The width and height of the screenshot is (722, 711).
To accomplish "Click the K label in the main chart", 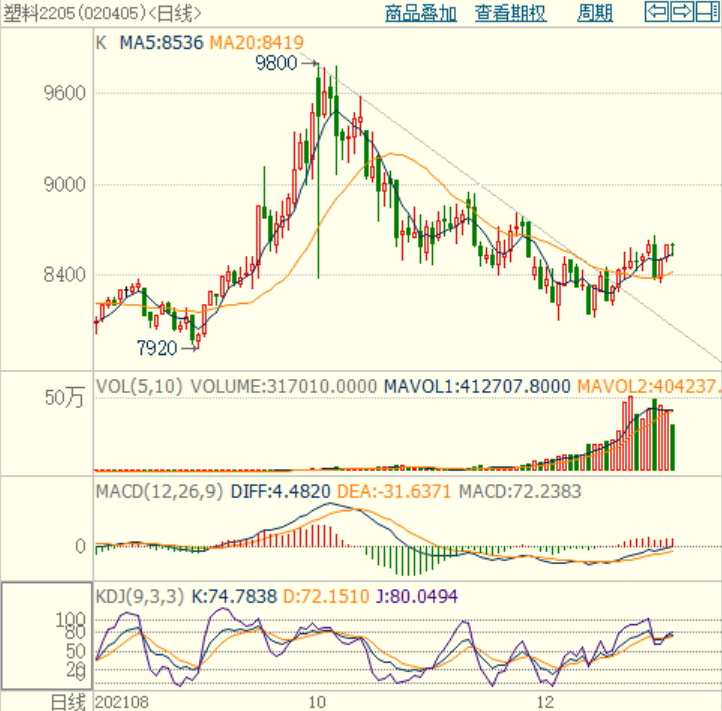I will click(x=100, y=44).
